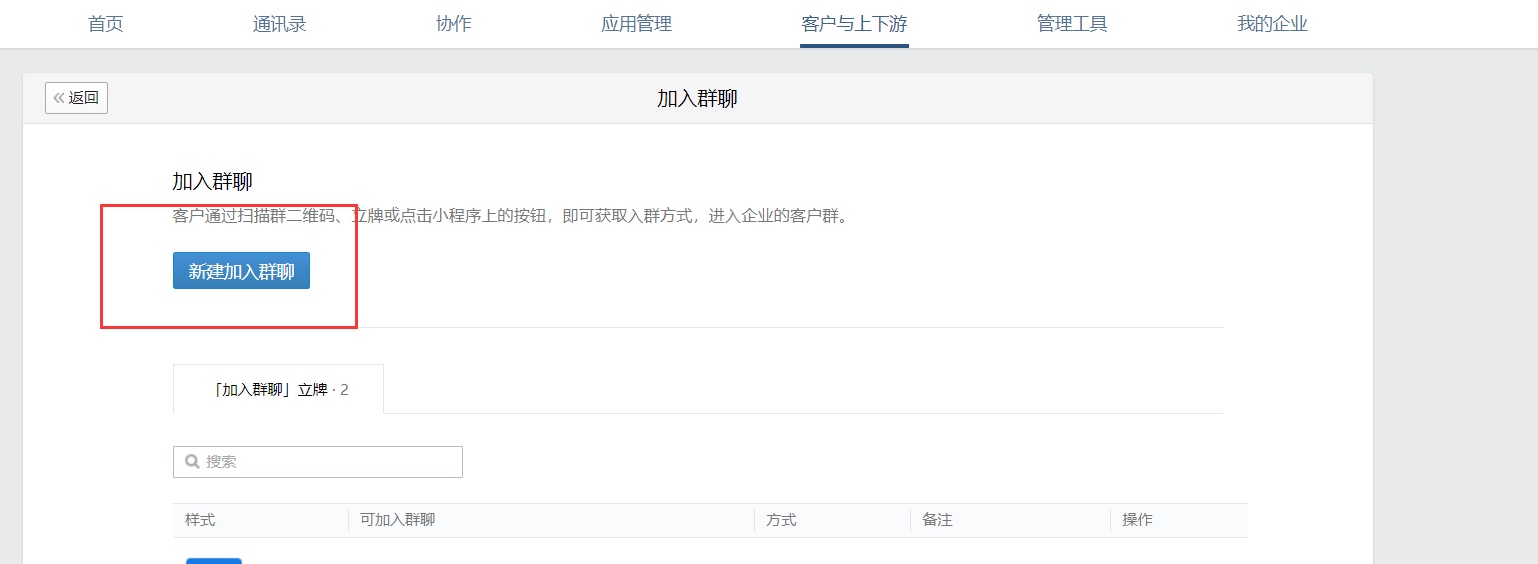Click the 返回 back button
Viewport: 1538px width, 564px height.
(76, 98)
